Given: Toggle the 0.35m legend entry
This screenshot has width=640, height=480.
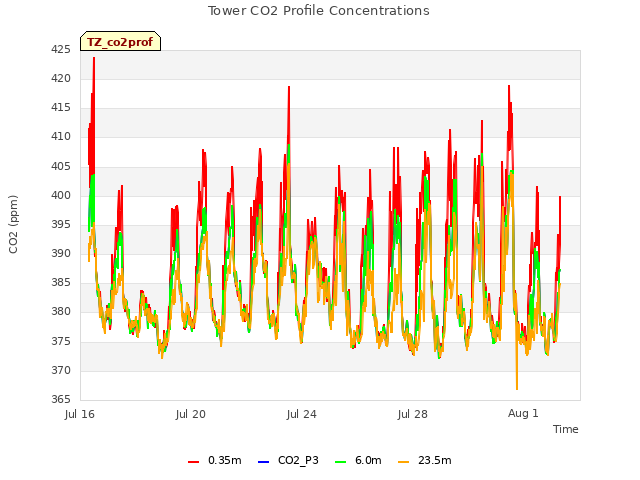Looking at the screenshot, I should 215,460.
